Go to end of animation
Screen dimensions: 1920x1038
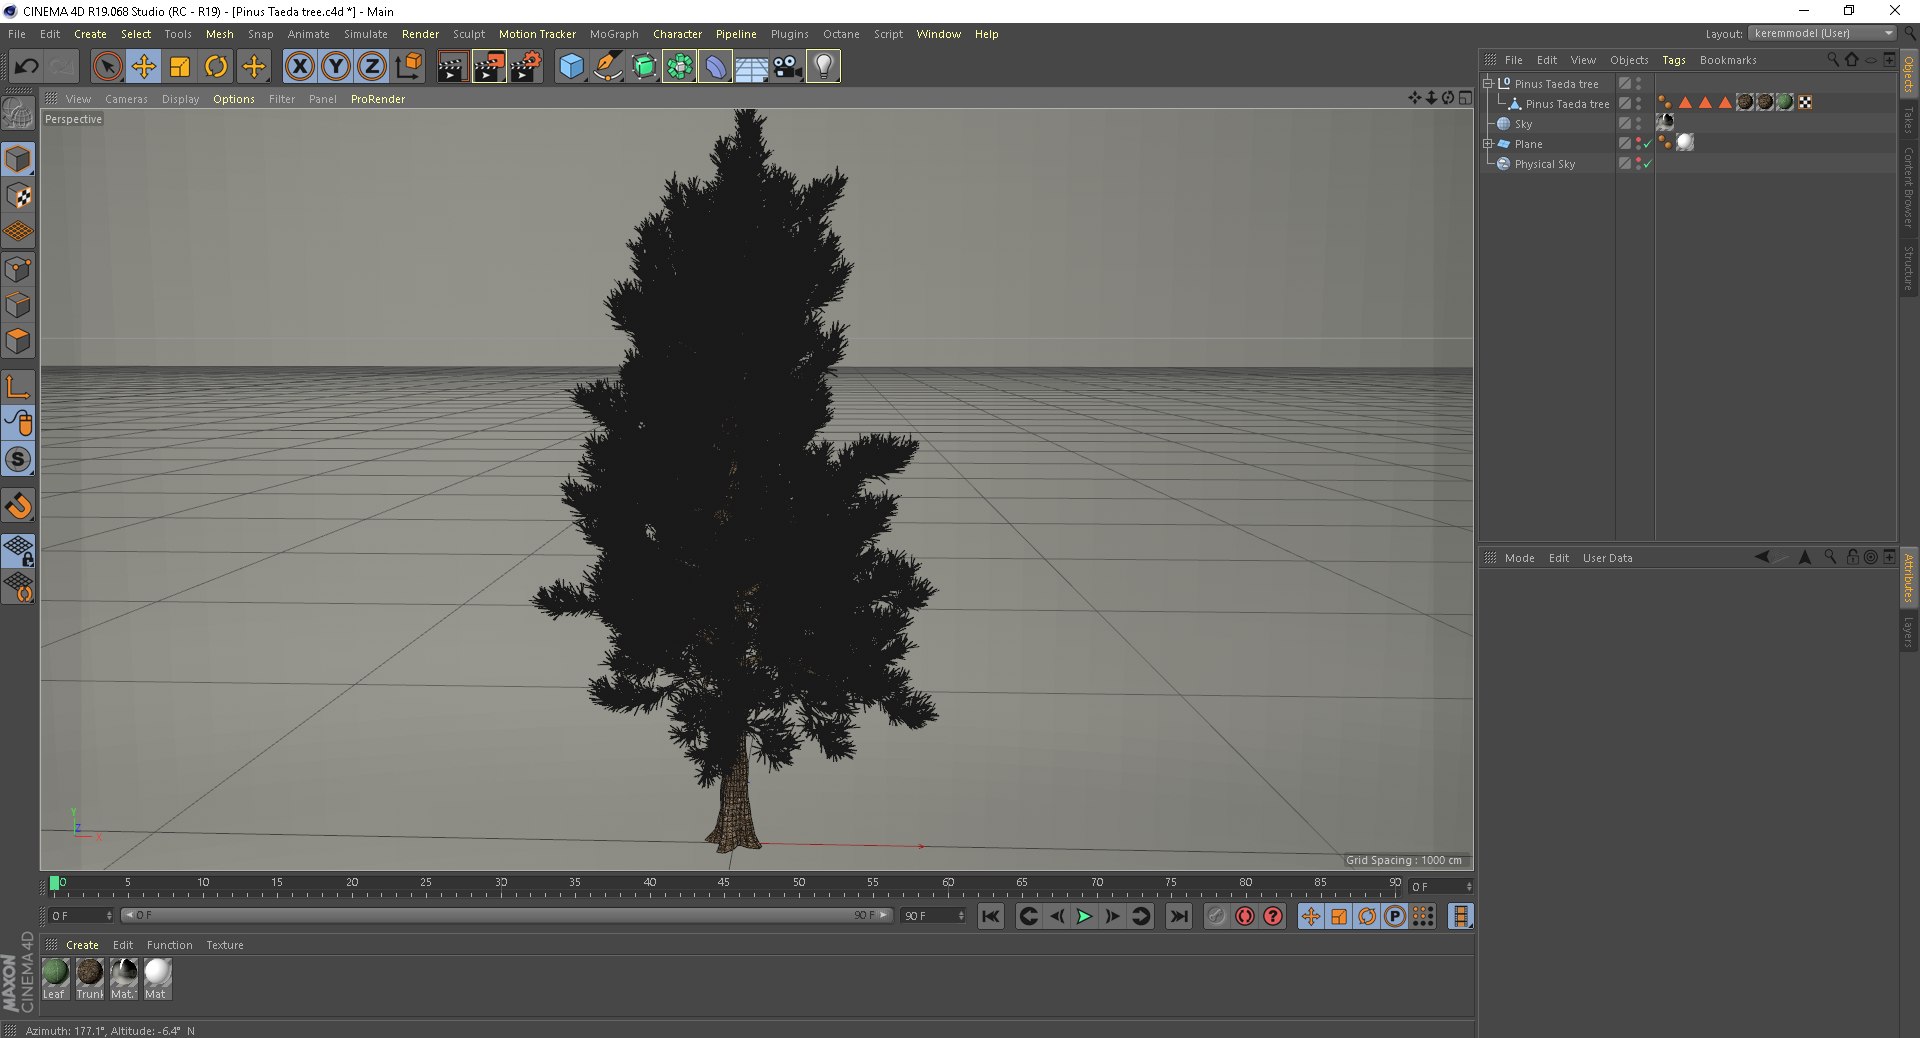pos(1179,916)
